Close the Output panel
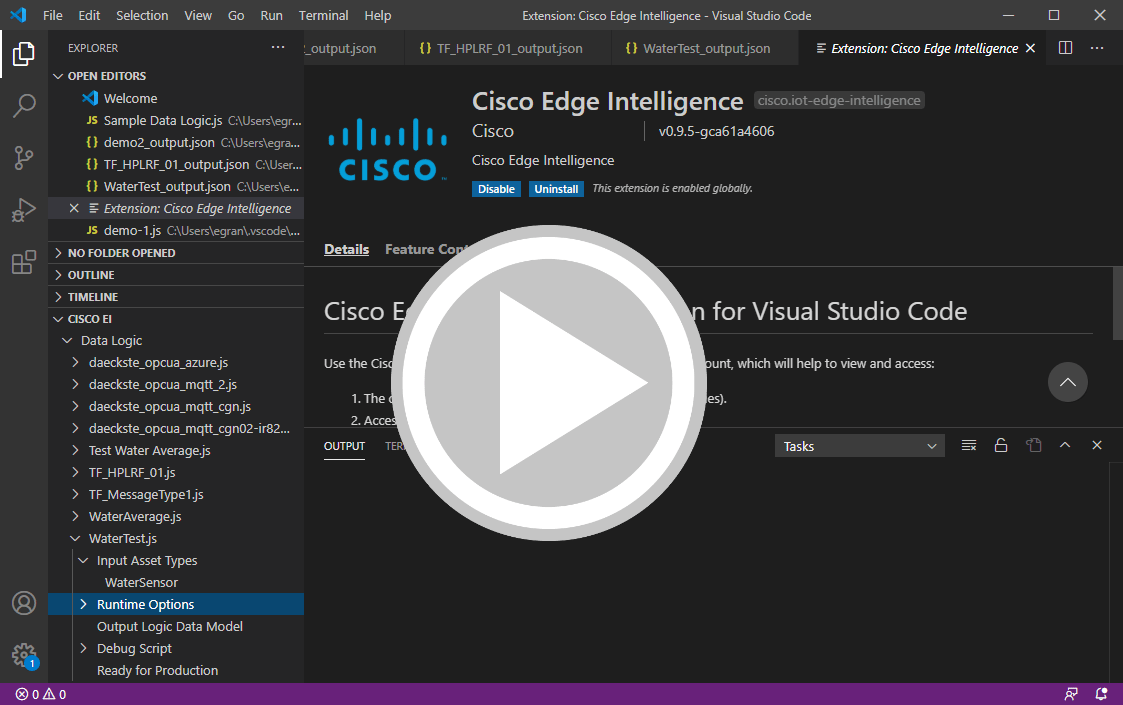 (x=1097, y=446)
